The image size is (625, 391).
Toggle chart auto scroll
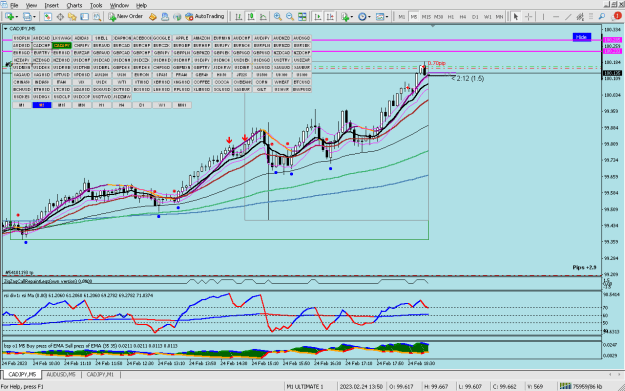(x=318, y=17)
